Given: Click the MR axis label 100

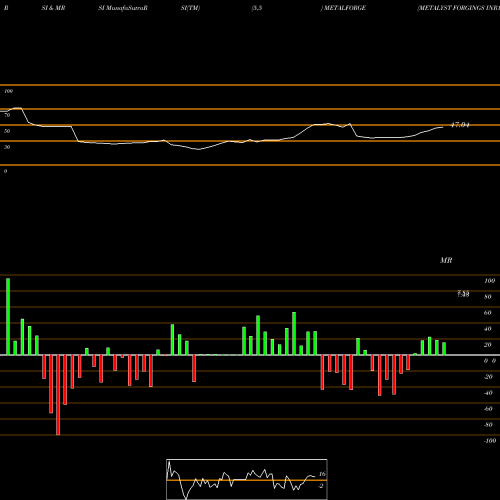Looking at the screenshot, I should (x=489, y=281).
